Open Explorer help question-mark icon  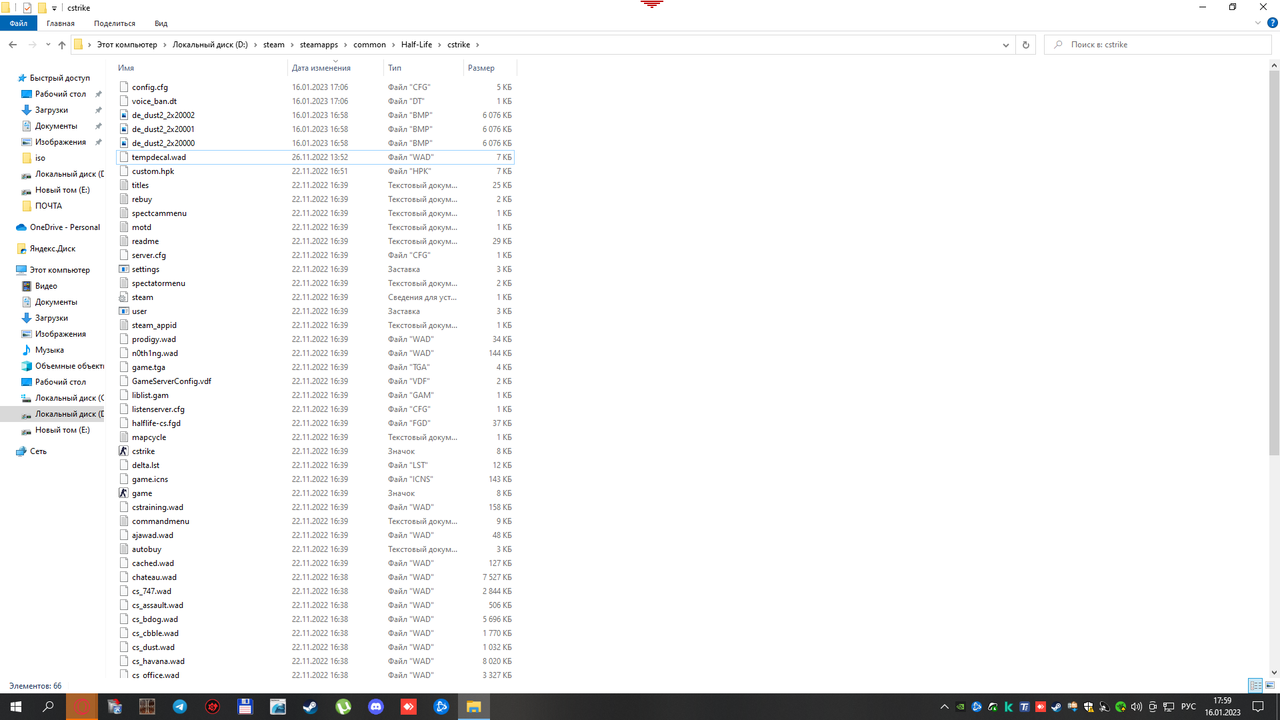[1270, 23]
